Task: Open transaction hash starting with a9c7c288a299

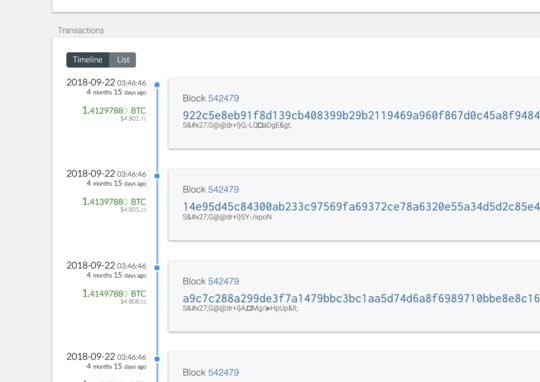Action: (x=361, y=298)
